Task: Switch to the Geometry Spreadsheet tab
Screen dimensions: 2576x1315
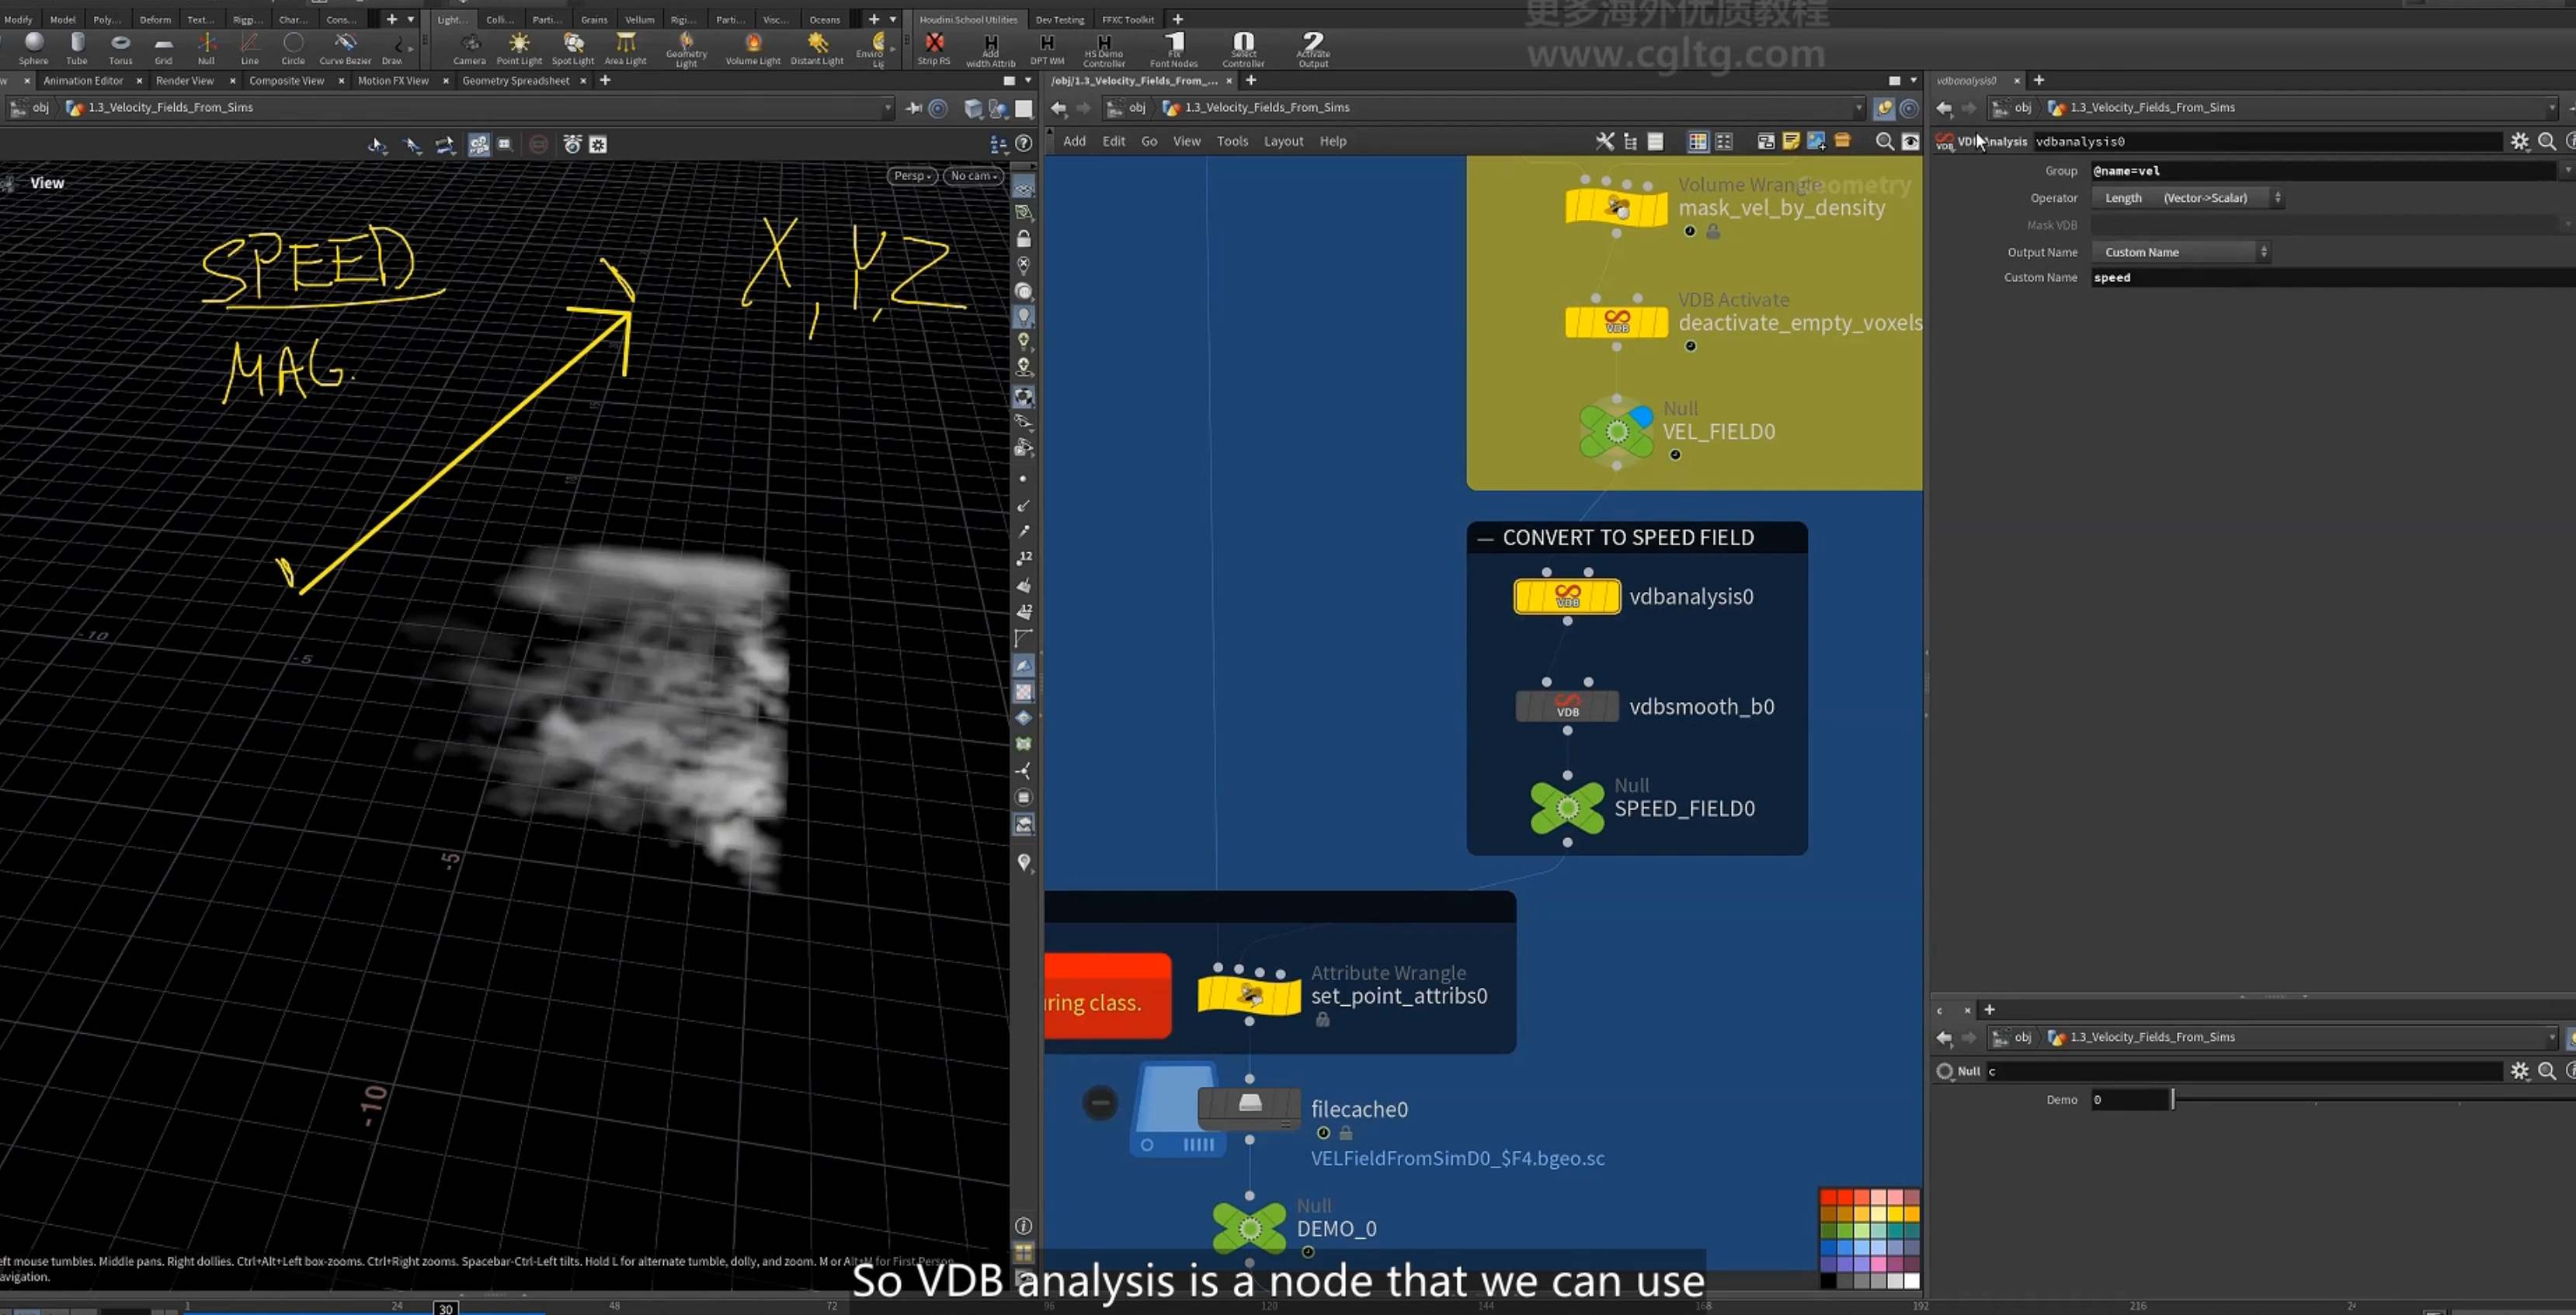Action: pyautogui.click(x=515, y=80)
